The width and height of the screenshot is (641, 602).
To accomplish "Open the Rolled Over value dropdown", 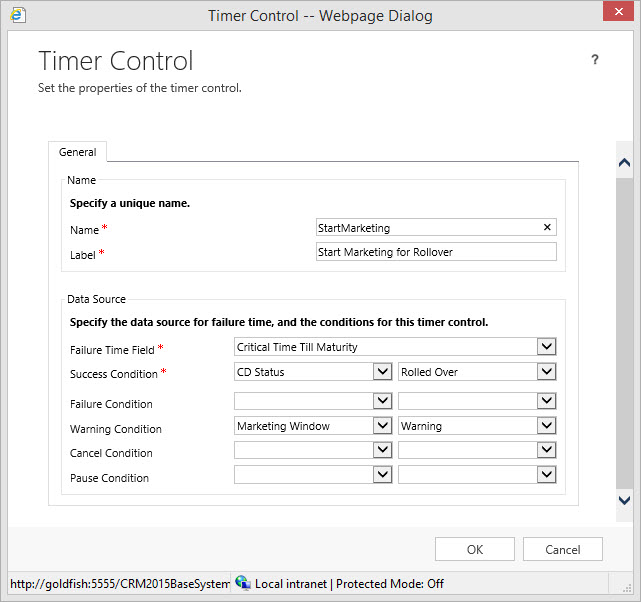I will click(546, 372).
